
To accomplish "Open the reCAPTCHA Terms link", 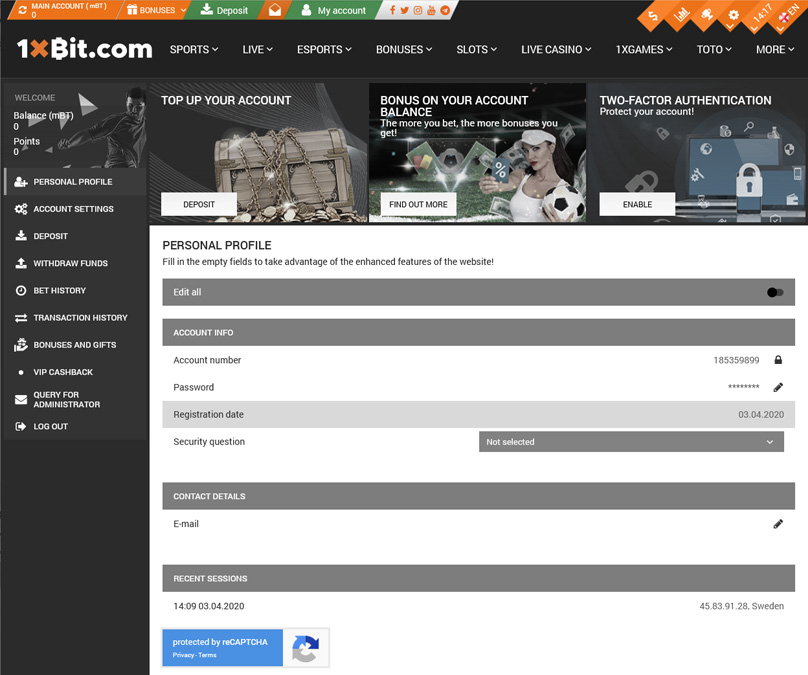I will [x=207, y=655].
